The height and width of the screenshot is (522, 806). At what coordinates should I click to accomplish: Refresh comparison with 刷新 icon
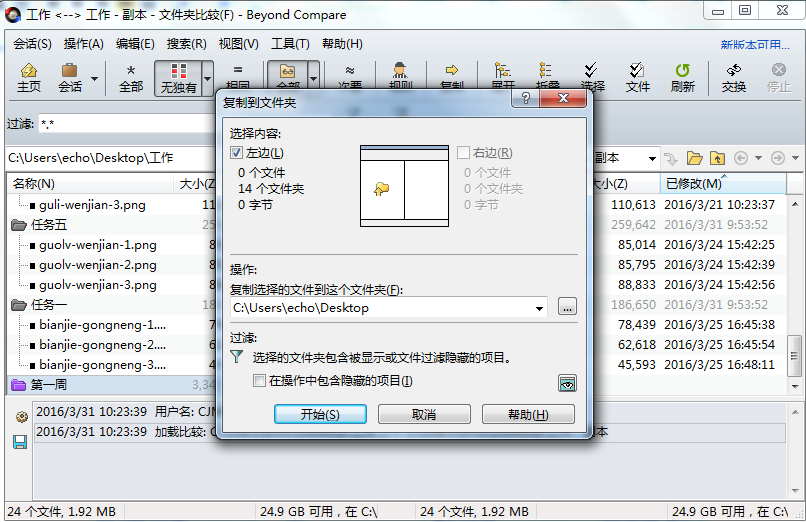[683, 78]
